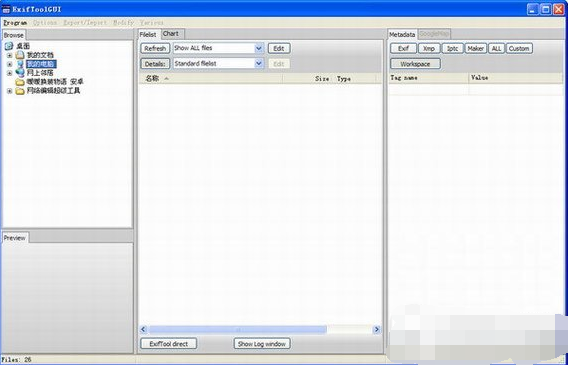Show the Exif metadata group
568x365 pixels.
[403, 49]
